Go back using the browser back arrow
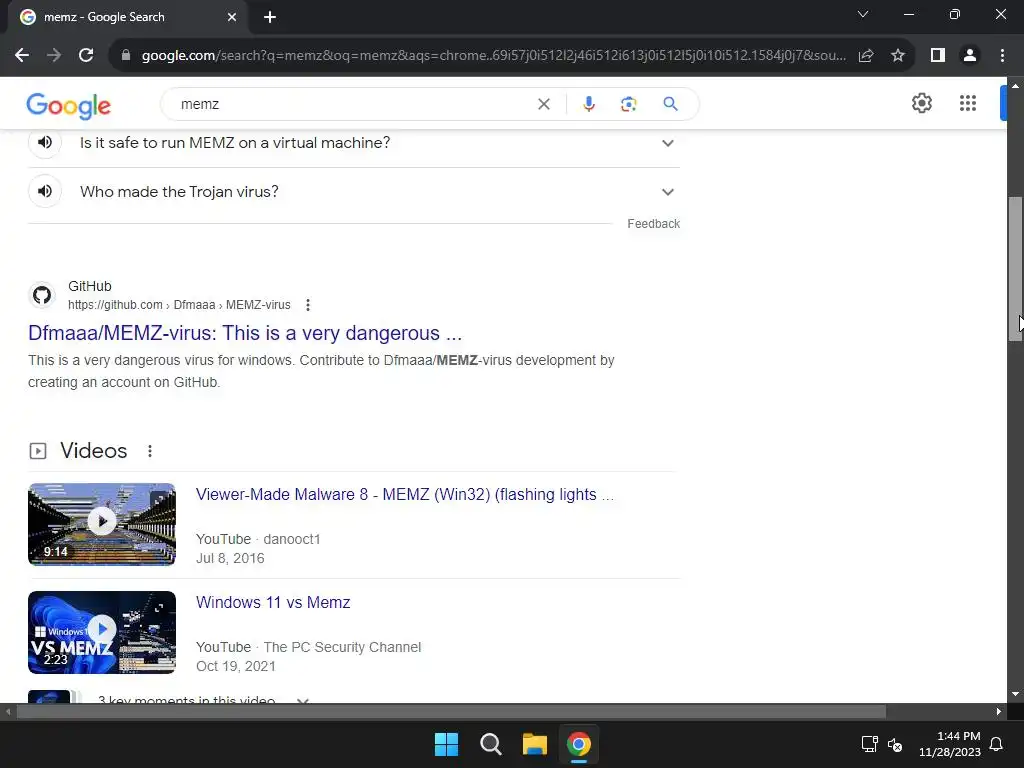Screen dimensions: 1024x768 pyautogui.click(x=22, y=56)
